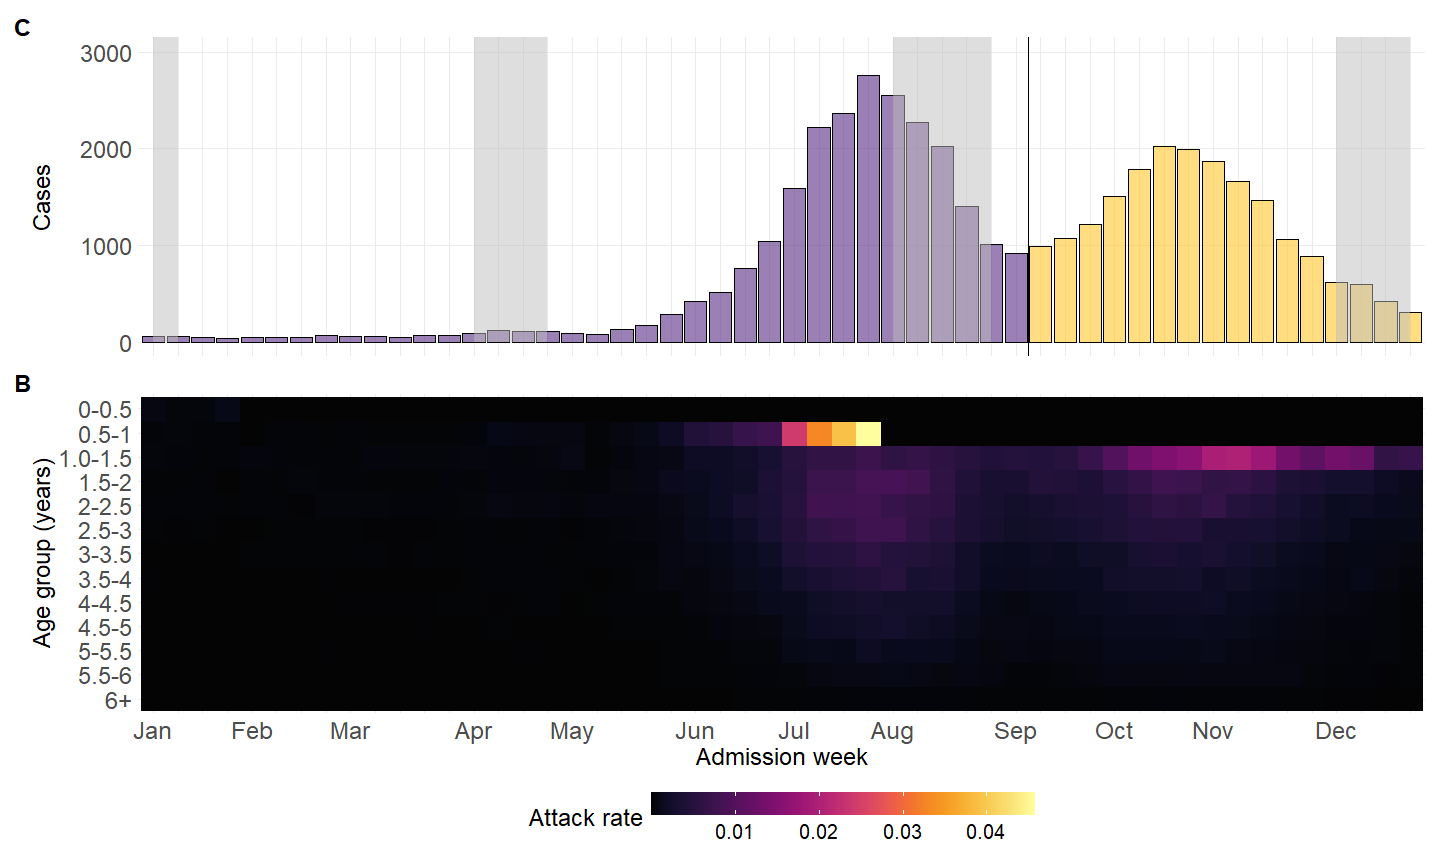The width and height of the screenshot is (1440, 864).
Task: Click the Jul month label on the x-axis
Action: coord(793,732)
